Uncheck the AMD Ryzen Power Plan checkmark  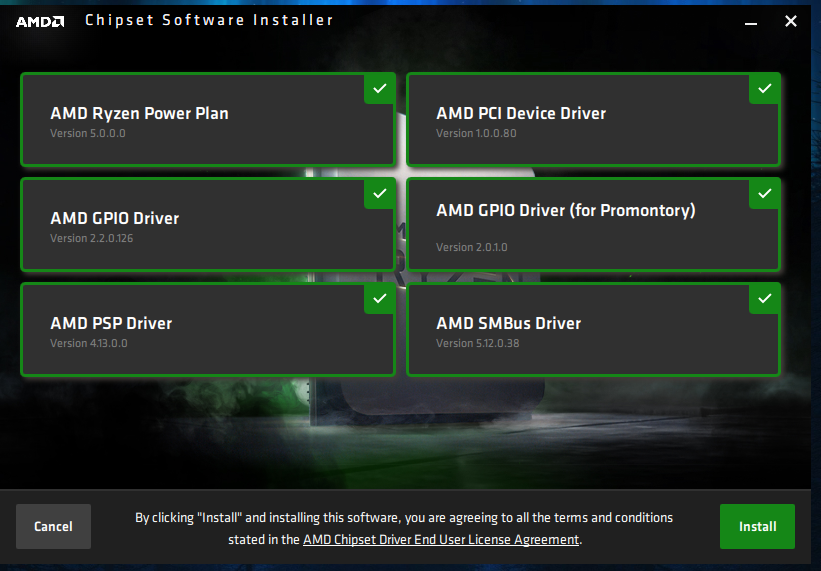tap(379, 88)
